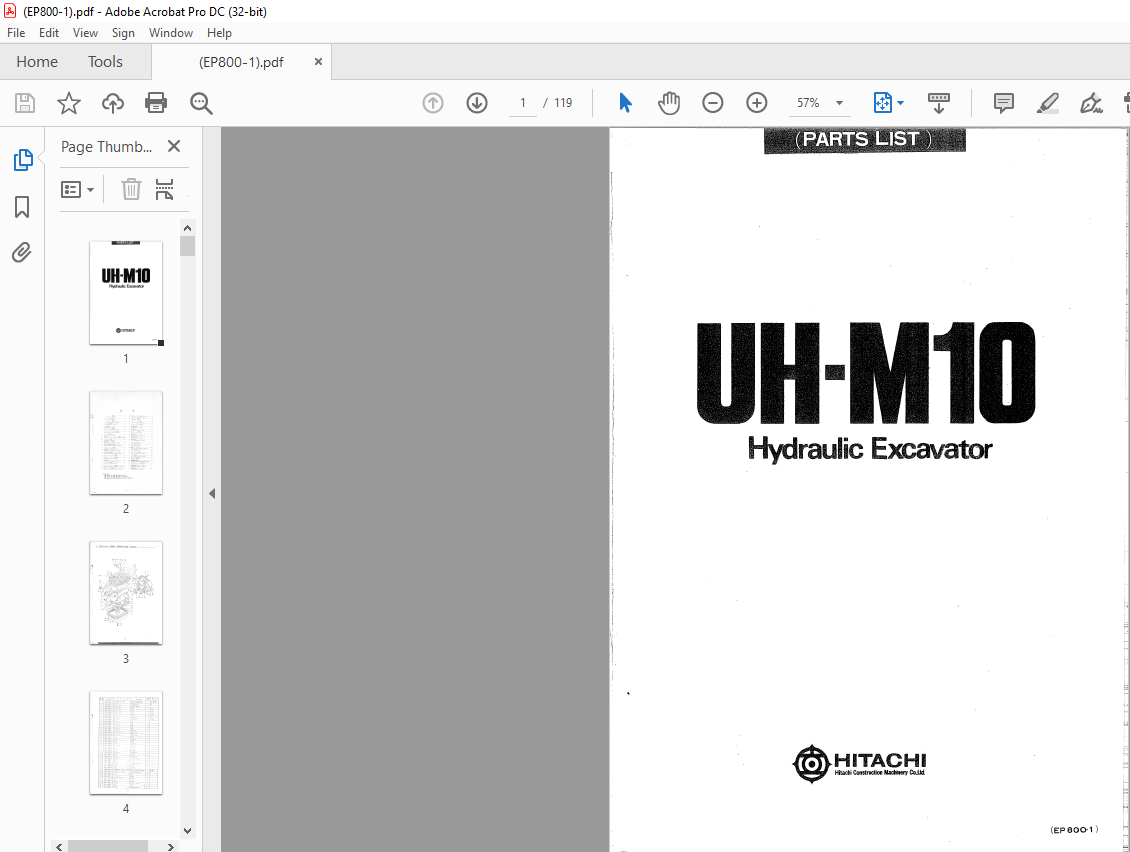Click the 'Page Thumb...' panel title
This screenshot has height=852, width=1130.
tap(107, 147)
